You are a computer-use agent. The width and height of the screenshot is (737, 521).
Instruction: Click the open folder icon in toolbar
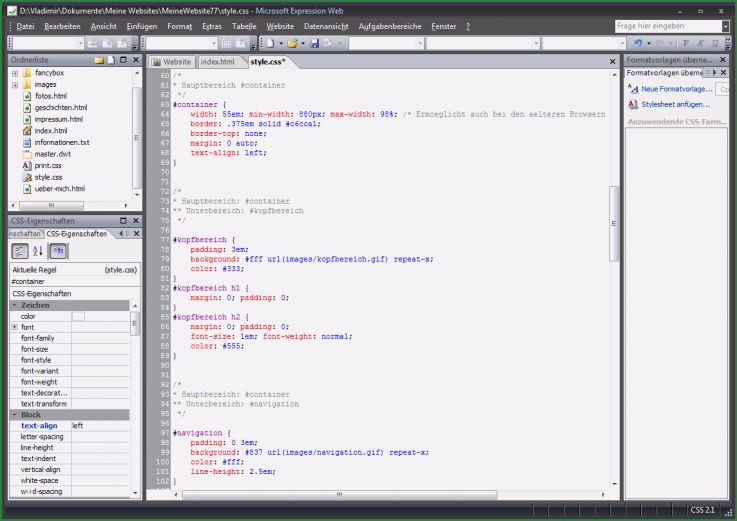point(292,44)
